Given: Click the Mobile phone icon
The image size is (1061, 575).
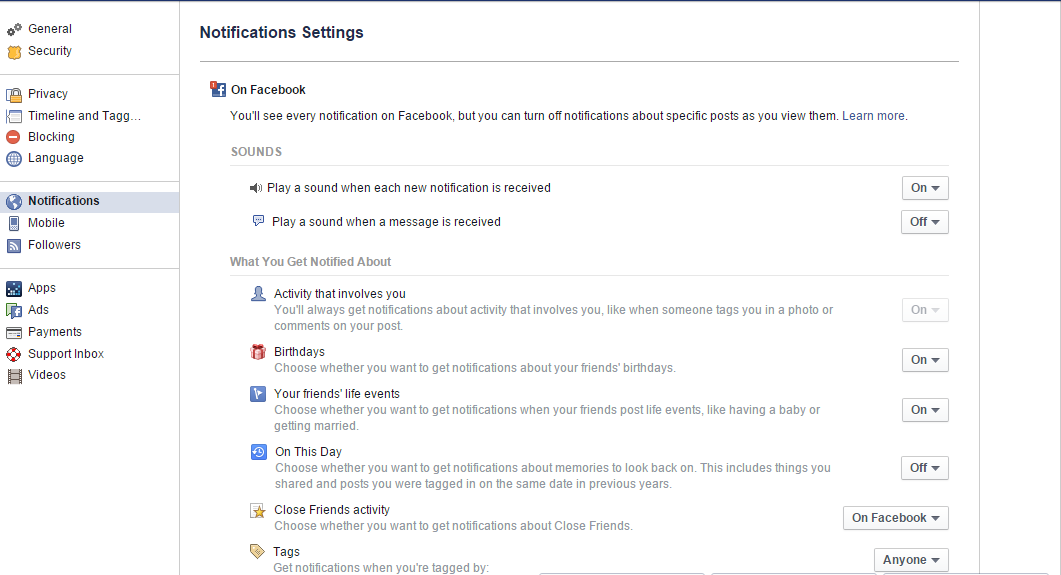Looking at the screenshot, I should (14, 223).
